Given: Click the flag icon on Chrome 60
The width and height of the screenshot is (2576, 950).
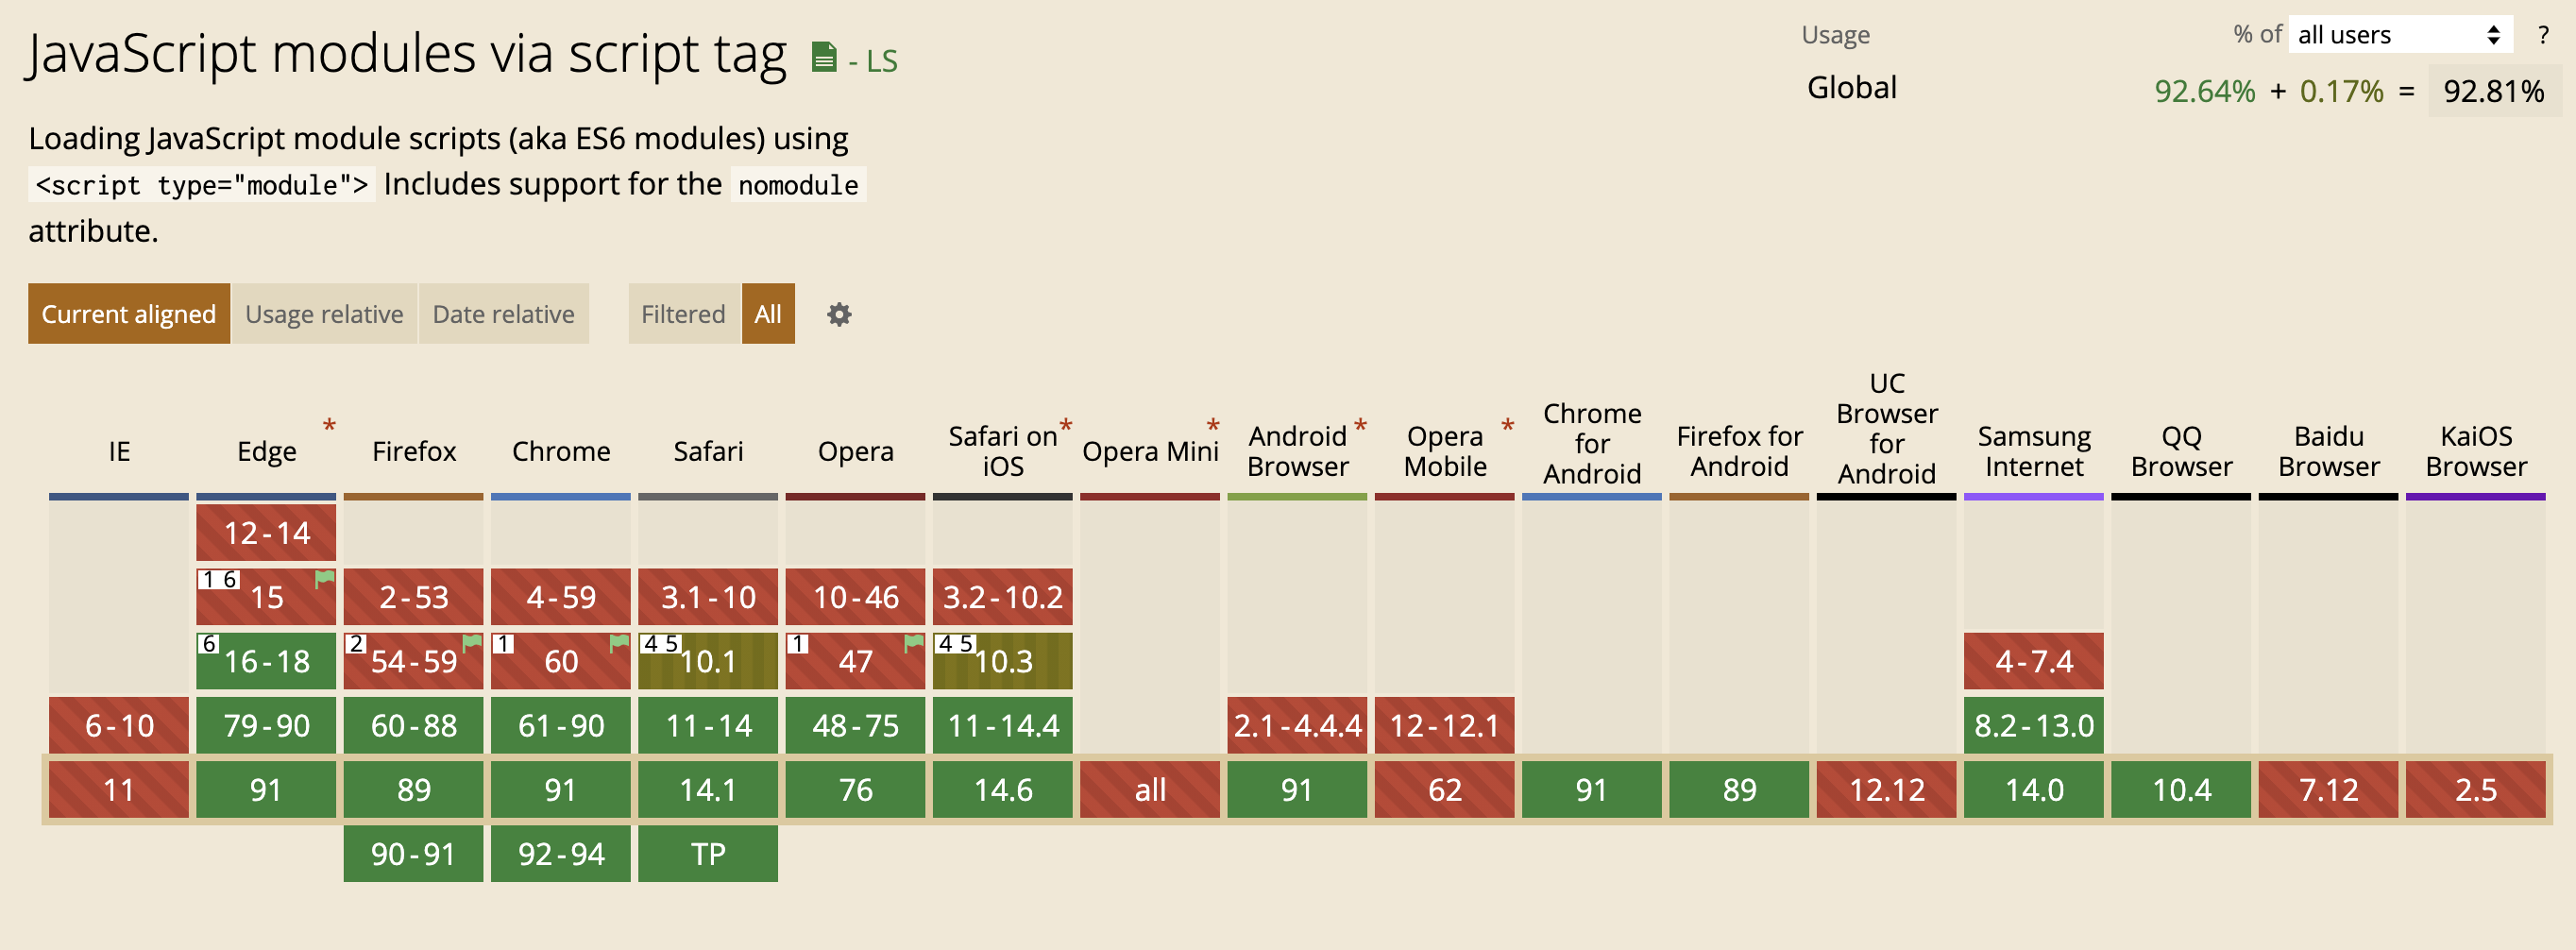Looking at the screenshot, I should (619, 643).
